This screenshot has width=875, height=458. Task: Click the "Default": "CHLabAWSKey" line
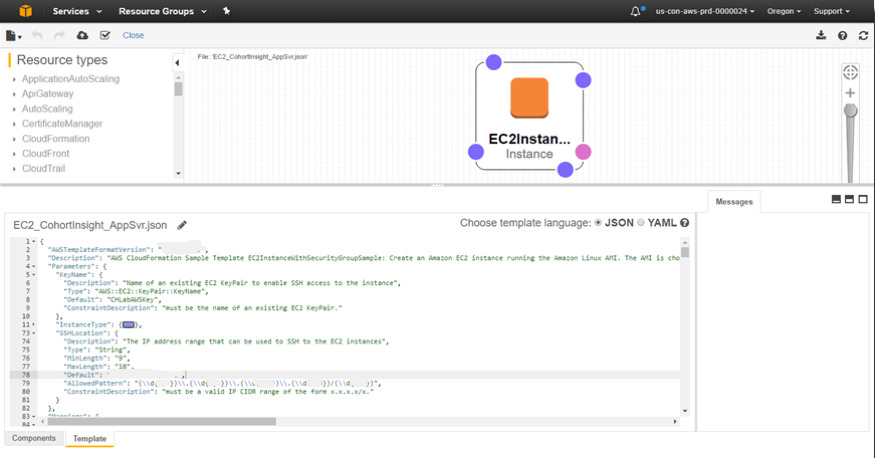tap(112, 300)
